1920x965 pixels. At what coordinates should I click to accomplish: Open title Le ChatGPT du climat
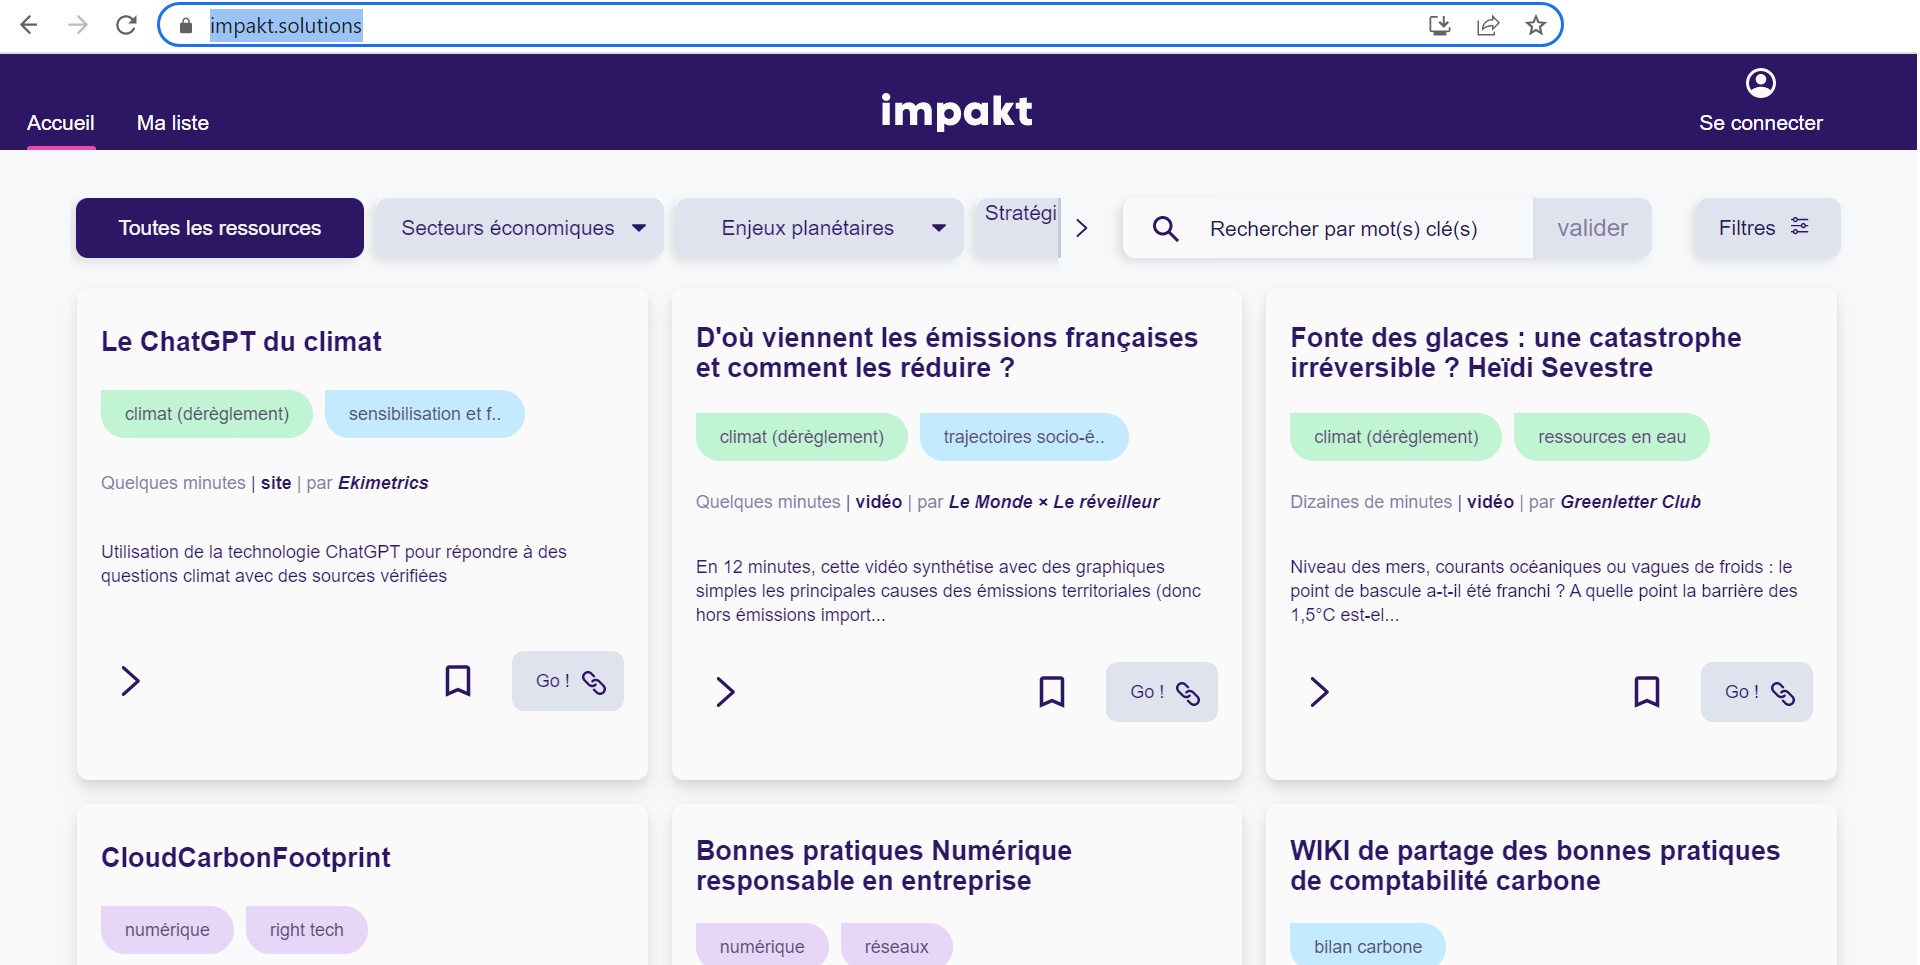[x=241, y=342]
